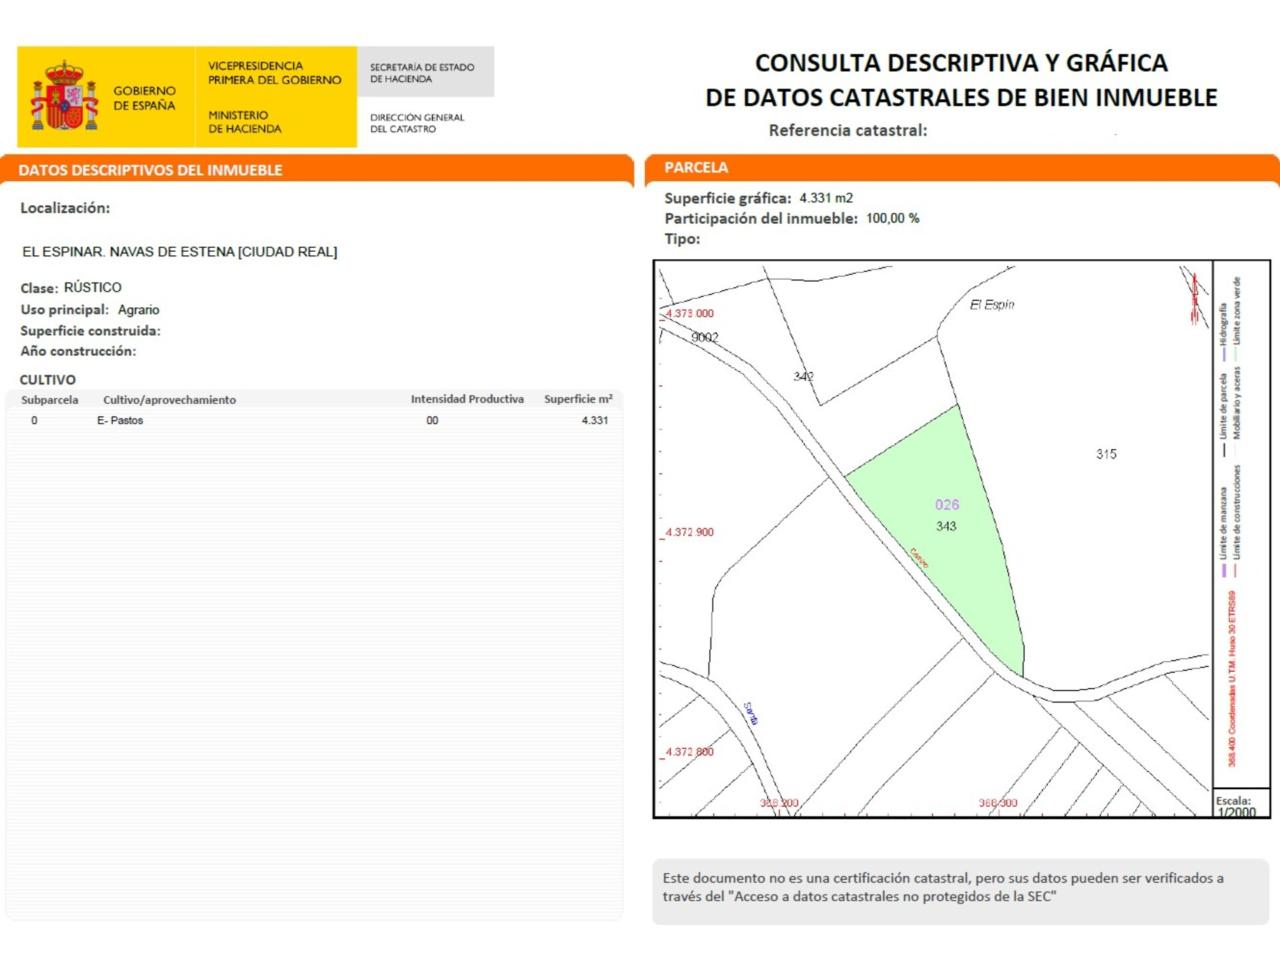Viewport: 1280px width, 960px height.
Task: Click the parcel number 343 label
Action: click(x=946, y=526)
